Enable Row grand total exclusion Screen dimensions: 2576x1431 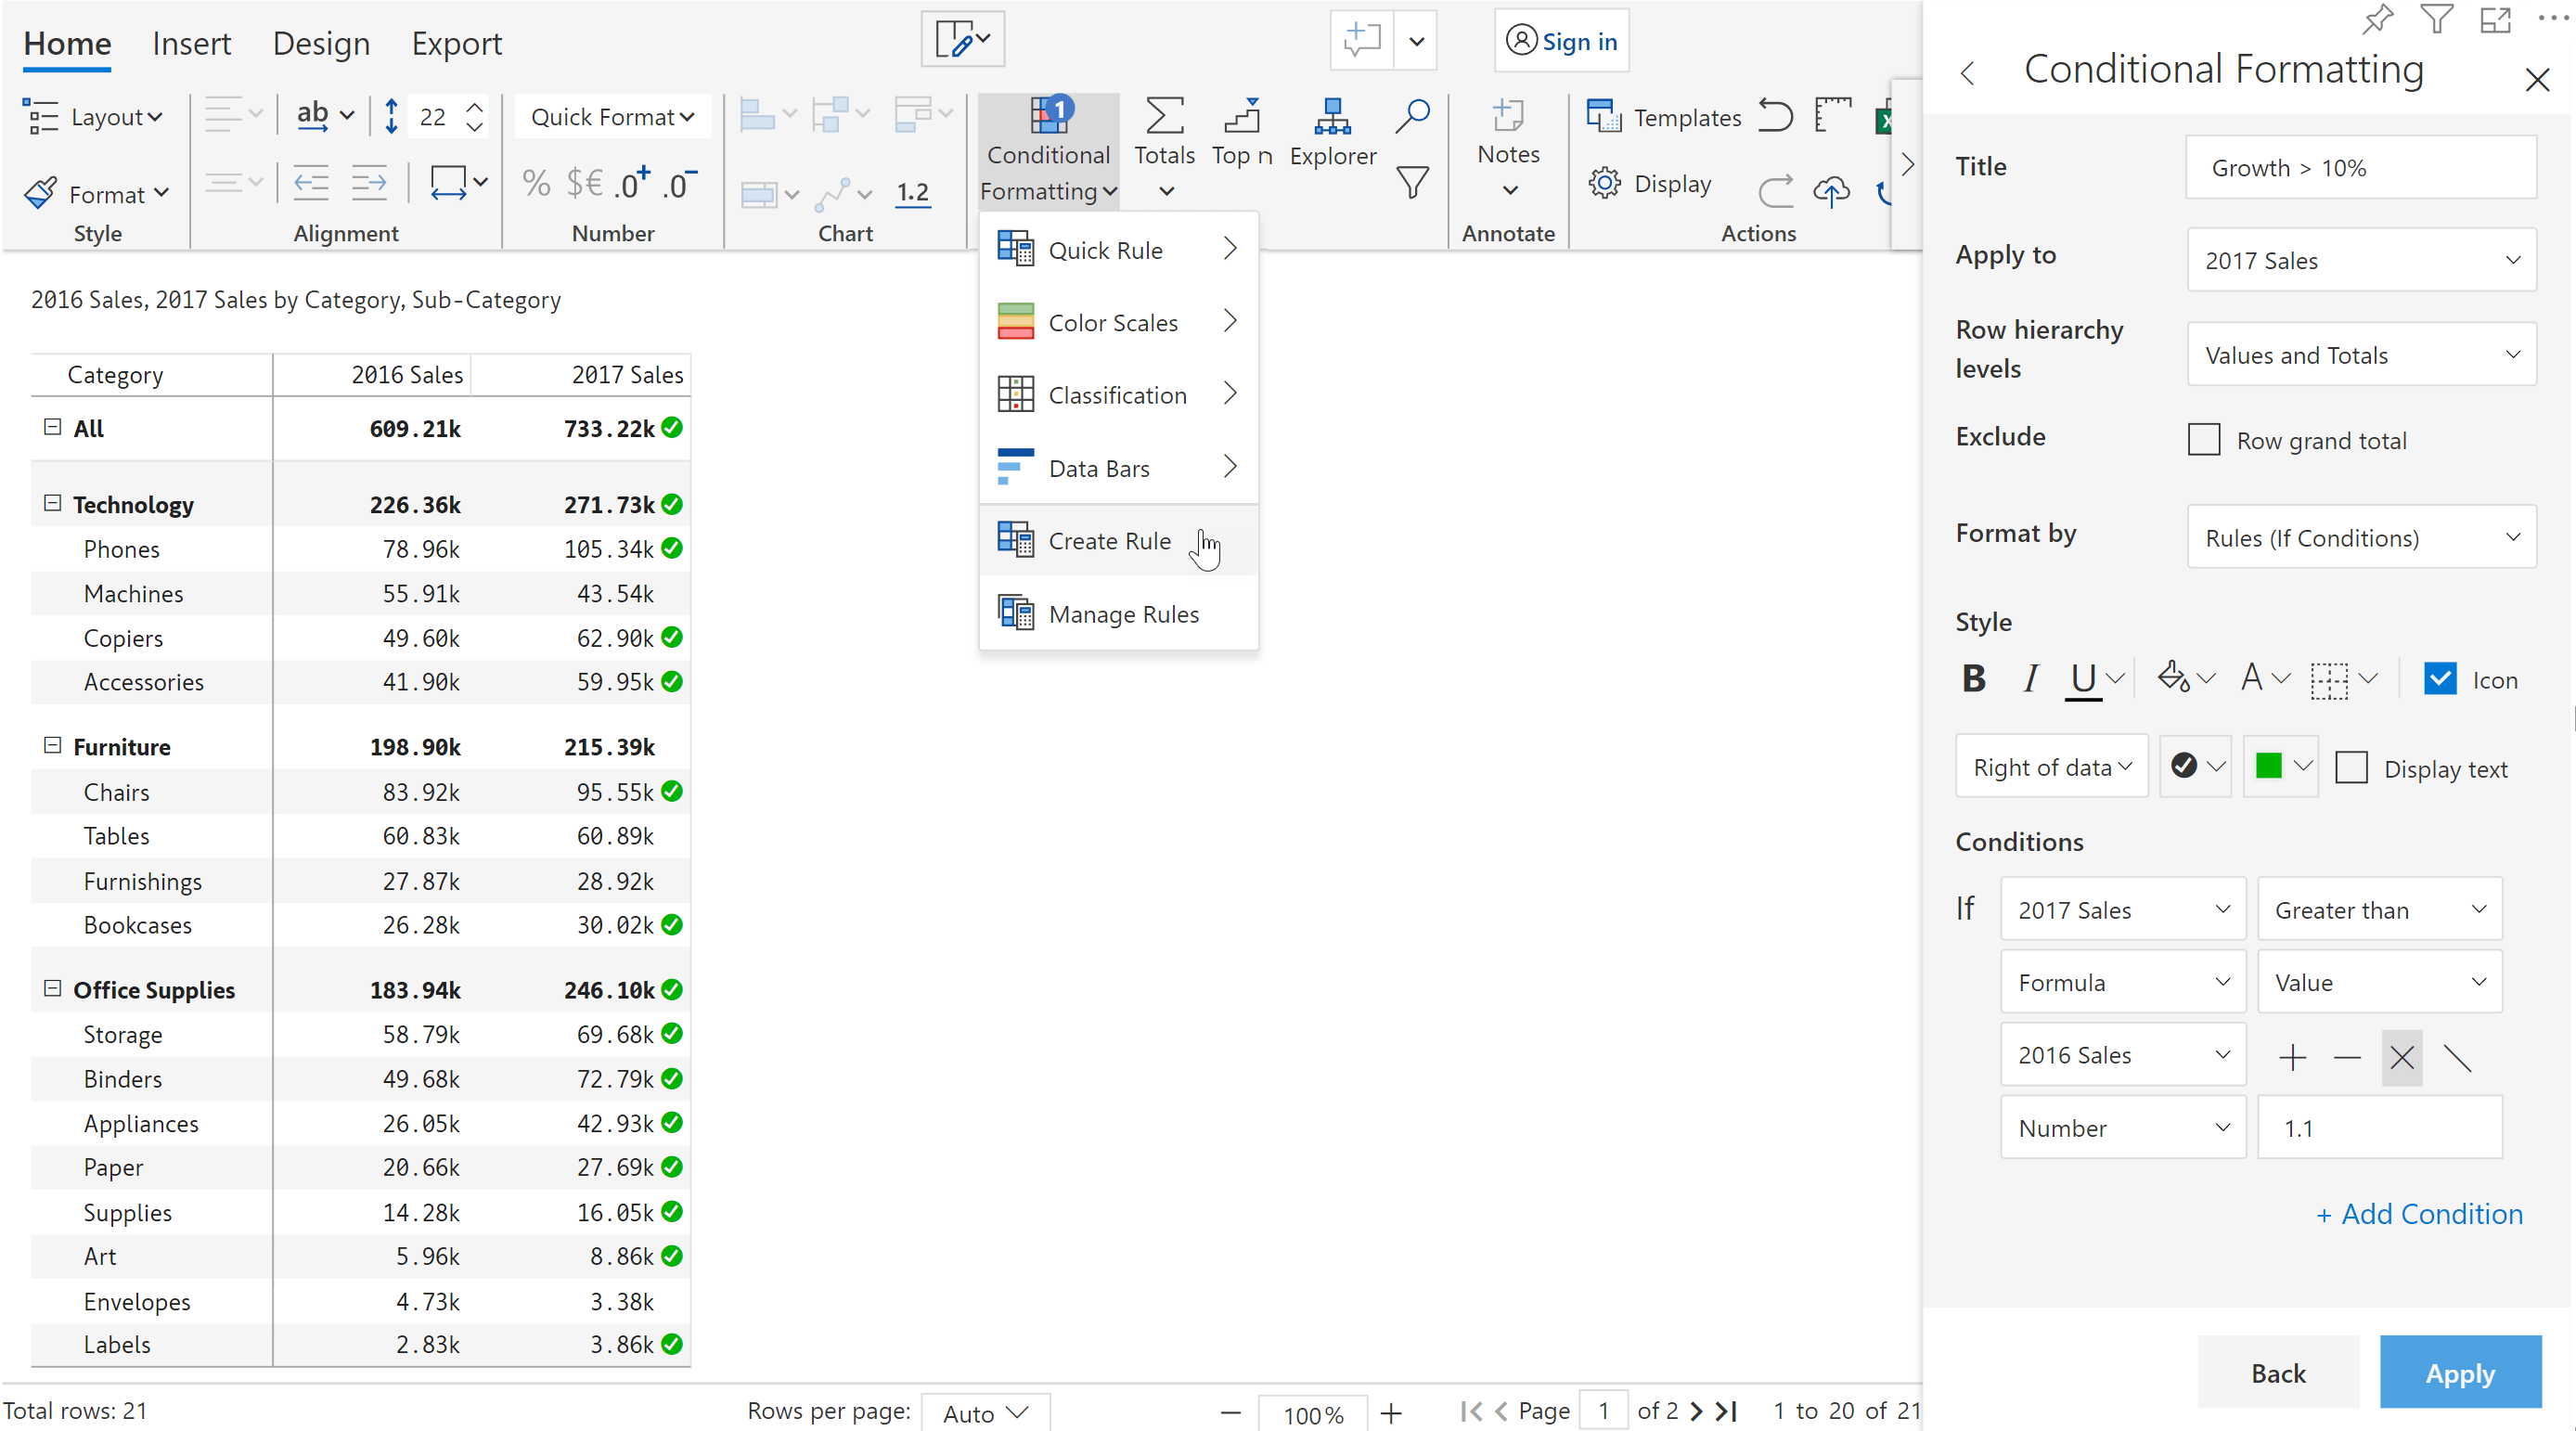click(x=2204, y=440)
